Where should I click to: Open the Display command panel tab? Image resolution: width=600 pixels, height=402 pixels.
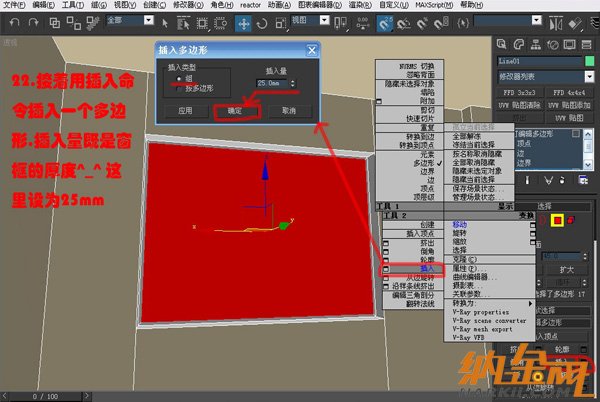pyautogui.click(x=569, y=44)
